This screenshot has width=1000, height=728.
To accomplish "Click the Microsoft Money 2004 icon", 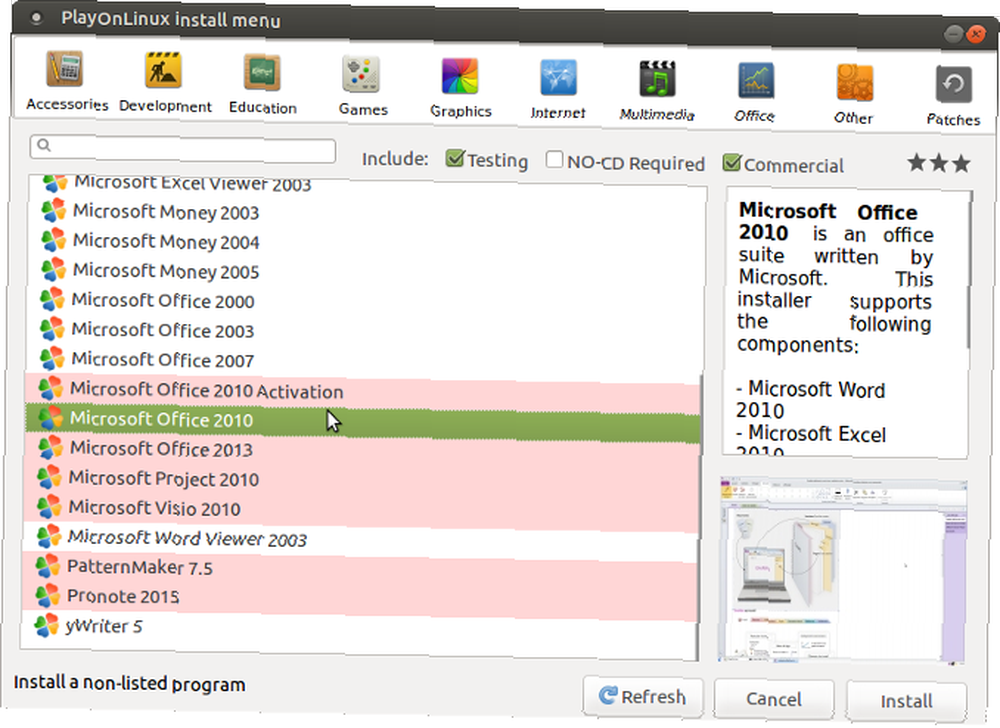I will coord(54,240).
